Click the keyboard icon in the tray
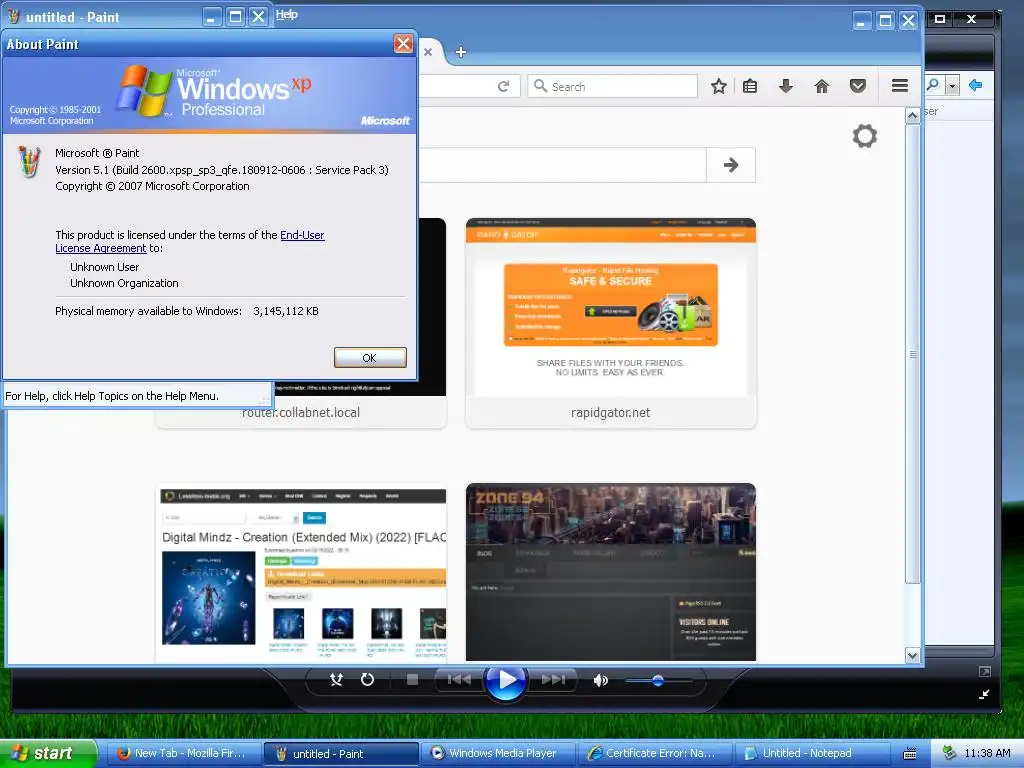This screenshot has width=1024, height=768. pos(909,754)
